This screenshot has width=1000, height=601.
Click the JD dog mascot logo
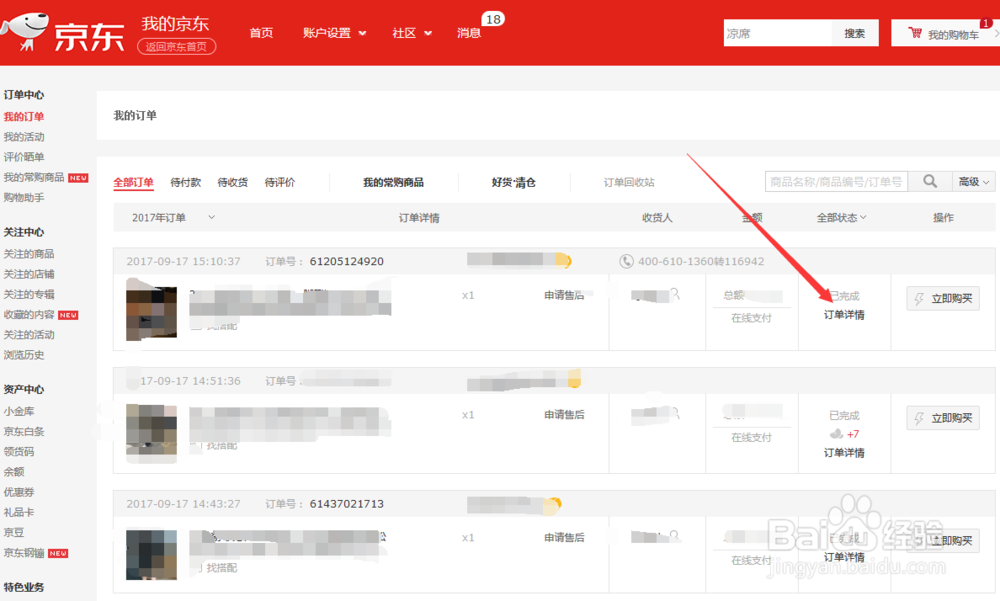coord(30,27)
